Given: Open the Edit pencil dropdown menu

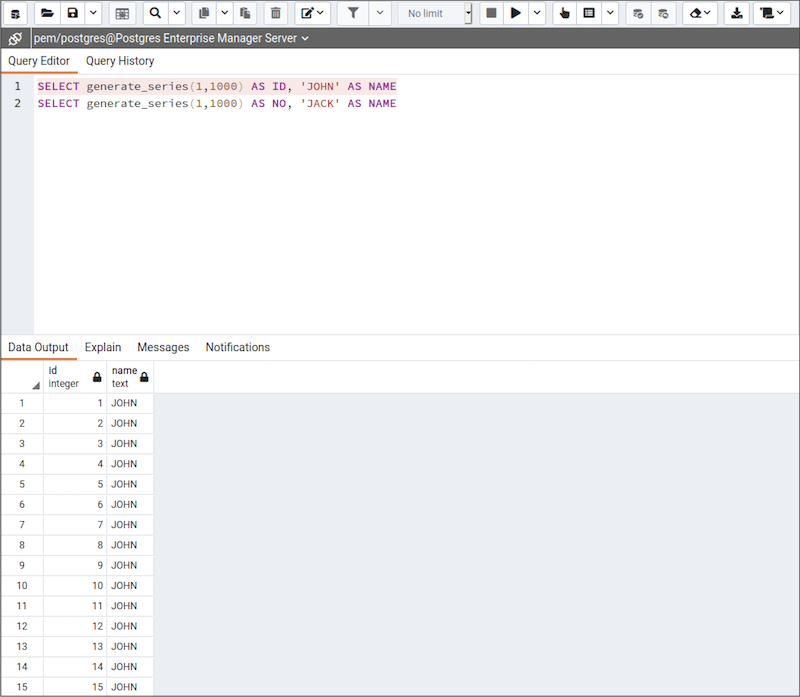Looking at the screenshot, I should 312,13.
